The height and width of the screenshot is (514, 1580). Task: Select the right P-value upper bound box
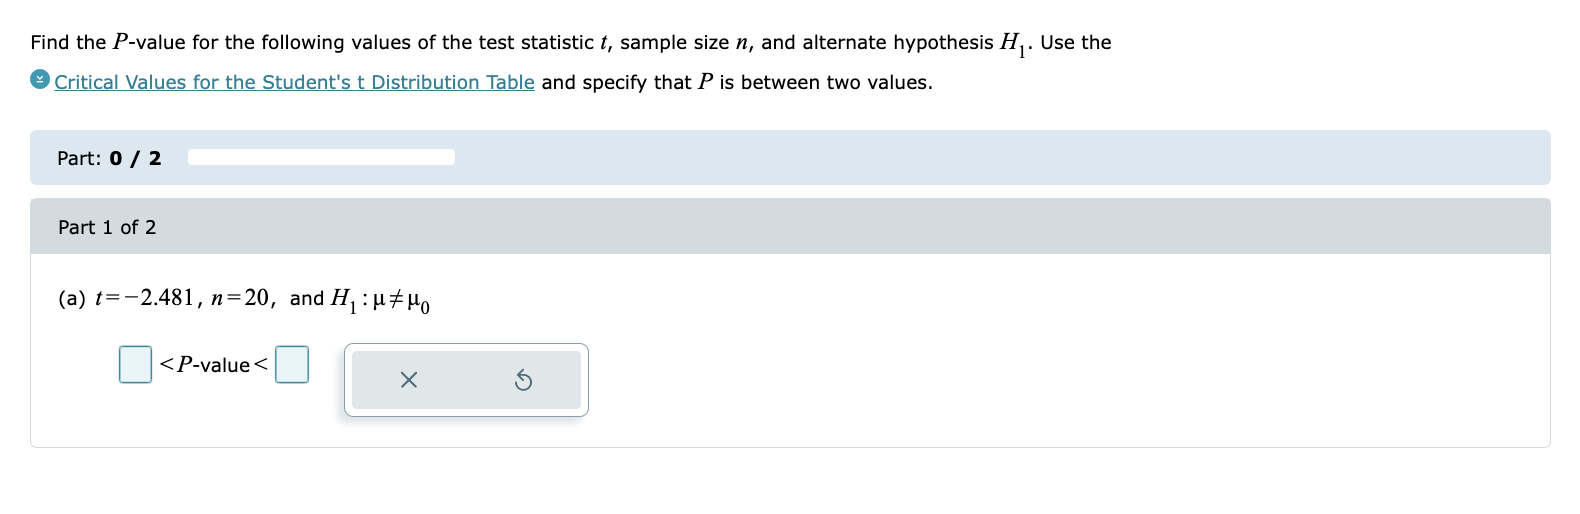point(292,365)
